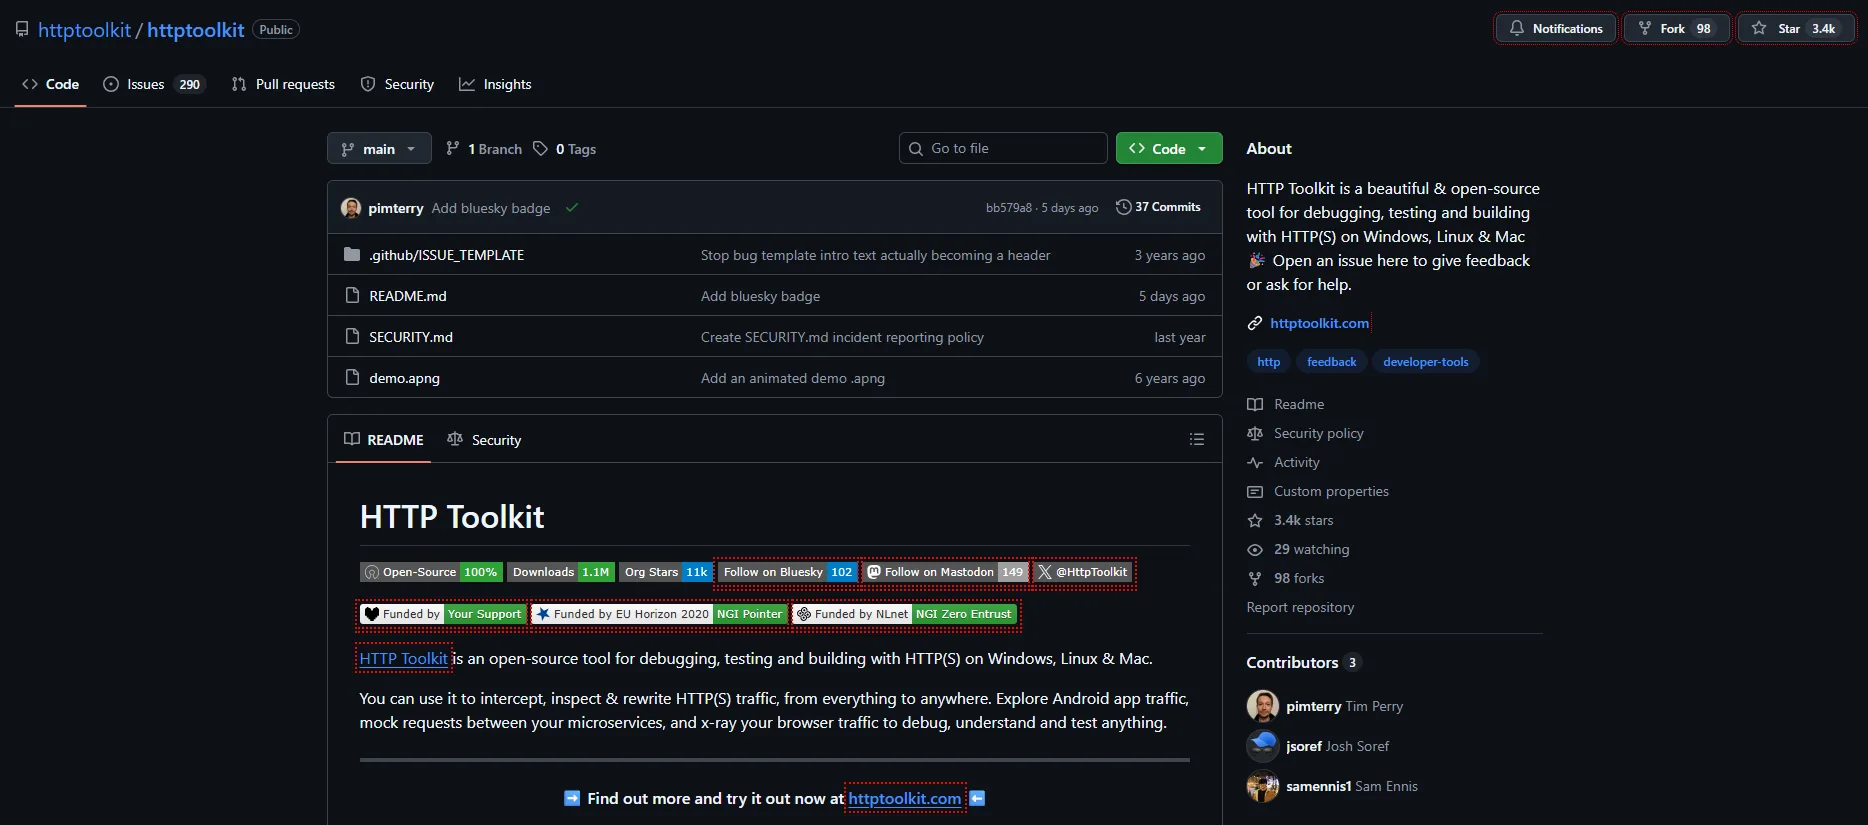Focus the Go to file search field
This screenshot has height=825, width=1868.
click(x=1003, y=149)
